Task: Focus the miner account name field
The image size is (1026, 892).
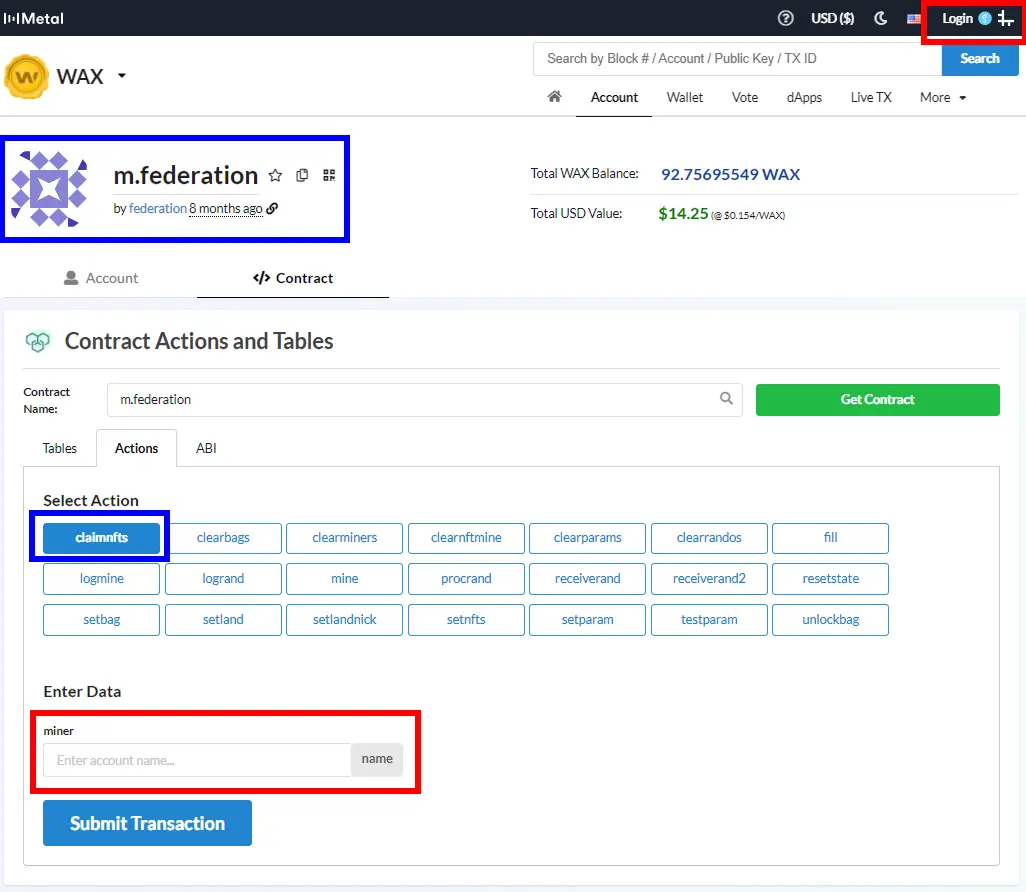Action: 197,760
